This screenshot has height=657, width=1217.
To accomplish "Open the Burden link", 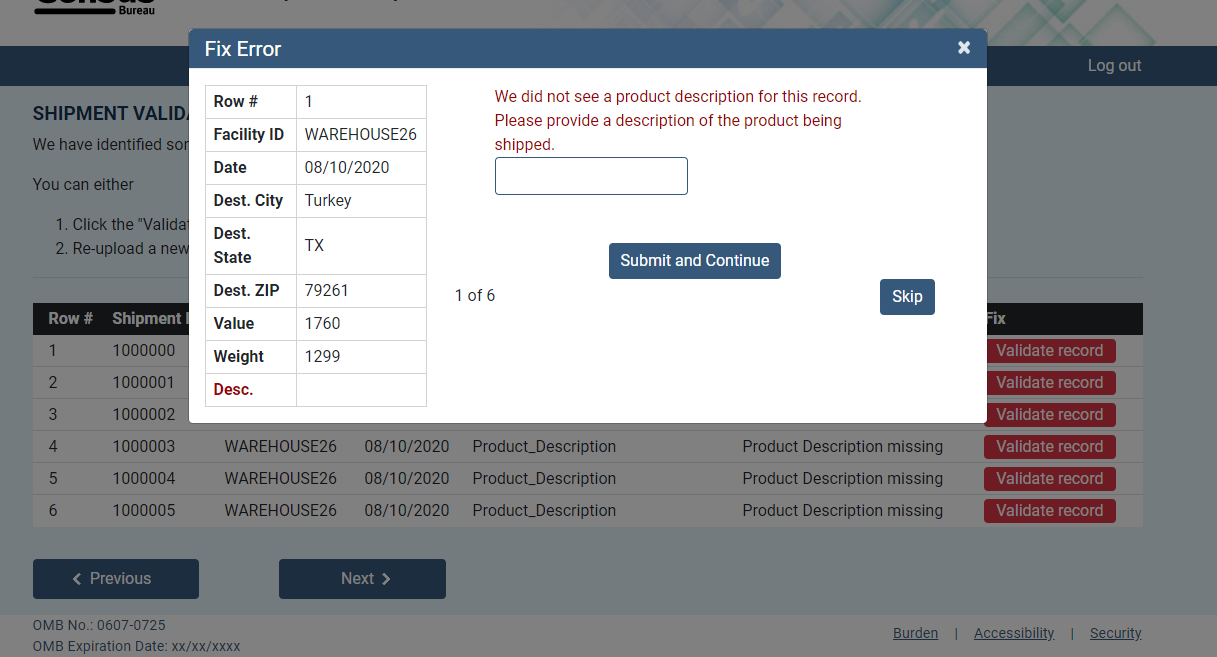I will [x=915, y=633].
